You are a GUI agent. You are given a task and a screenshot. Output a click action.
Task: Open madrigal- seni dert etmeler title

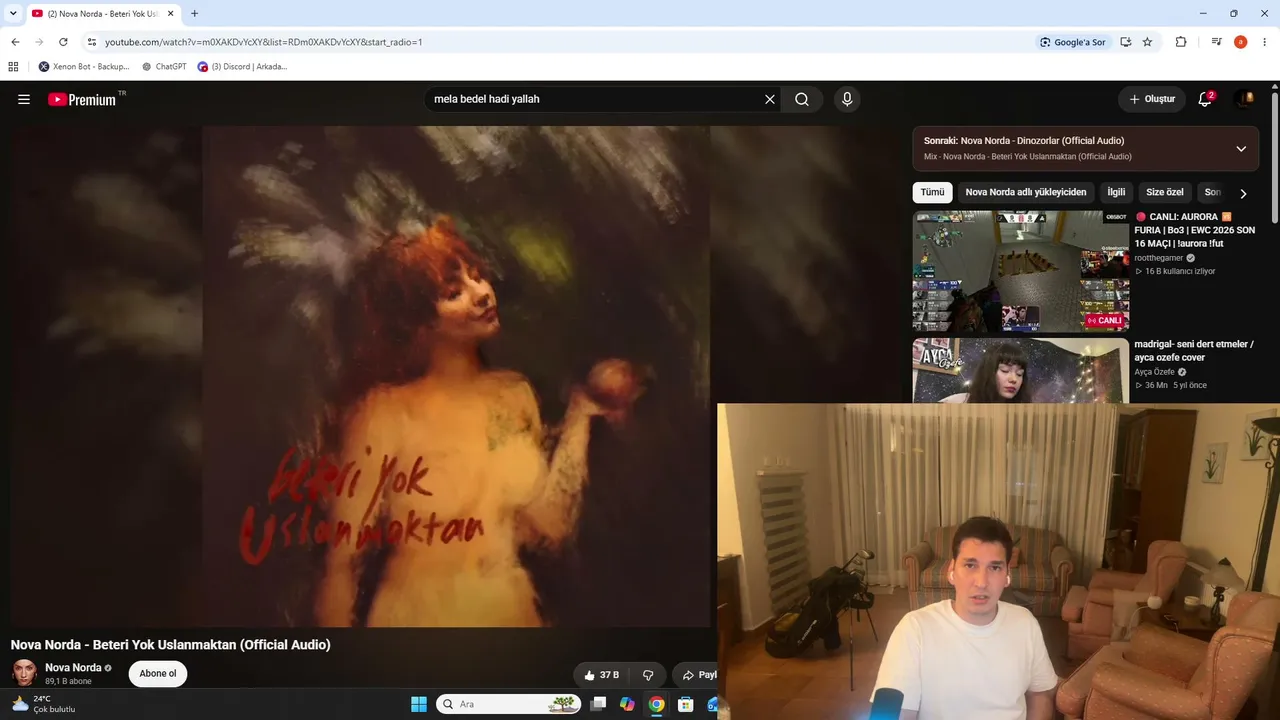[1194, 351]
